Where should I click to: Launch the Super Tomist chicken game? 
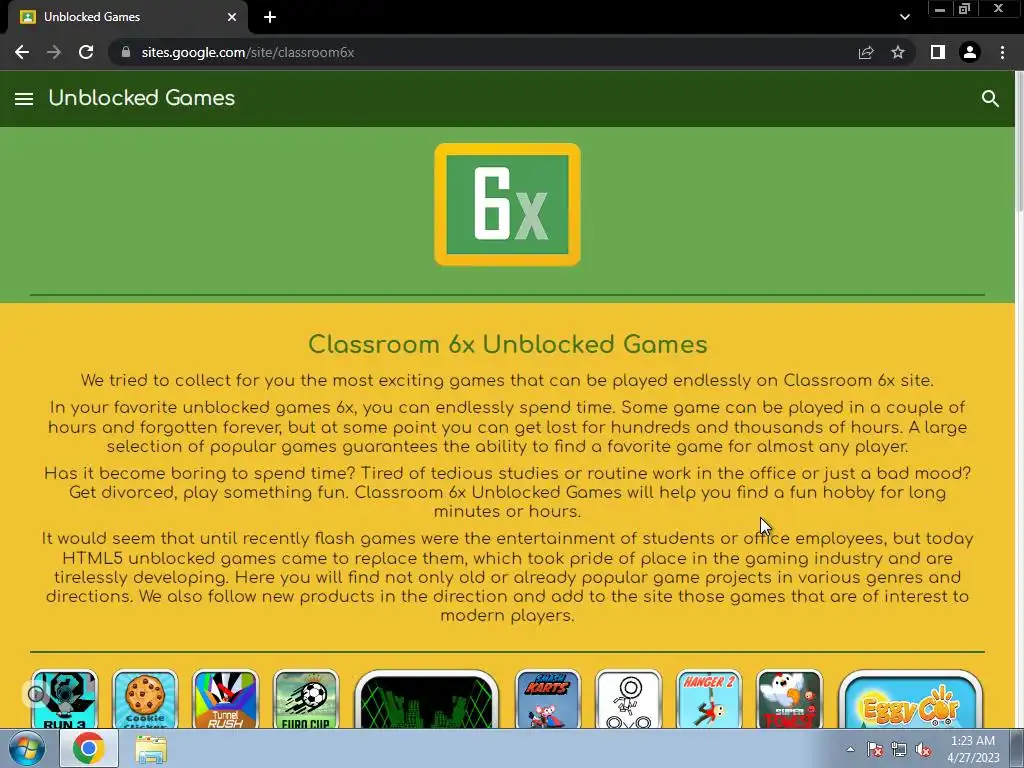[x=790, y=699]
